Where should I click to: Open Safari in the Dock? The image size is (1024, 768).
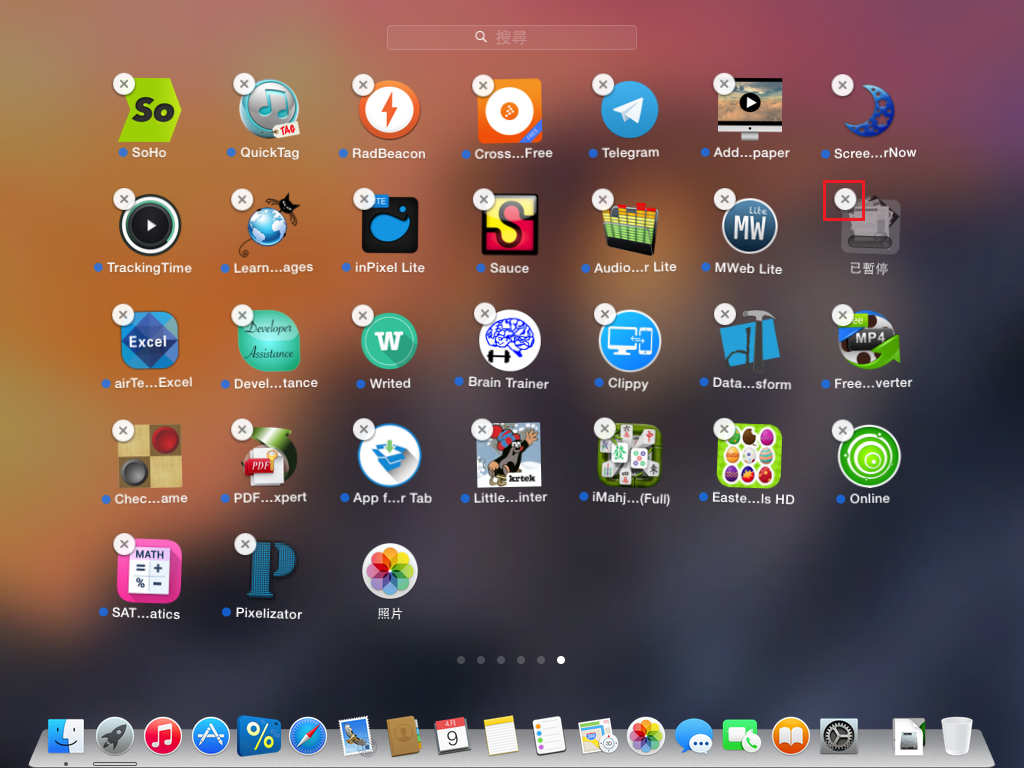(308, 736)
